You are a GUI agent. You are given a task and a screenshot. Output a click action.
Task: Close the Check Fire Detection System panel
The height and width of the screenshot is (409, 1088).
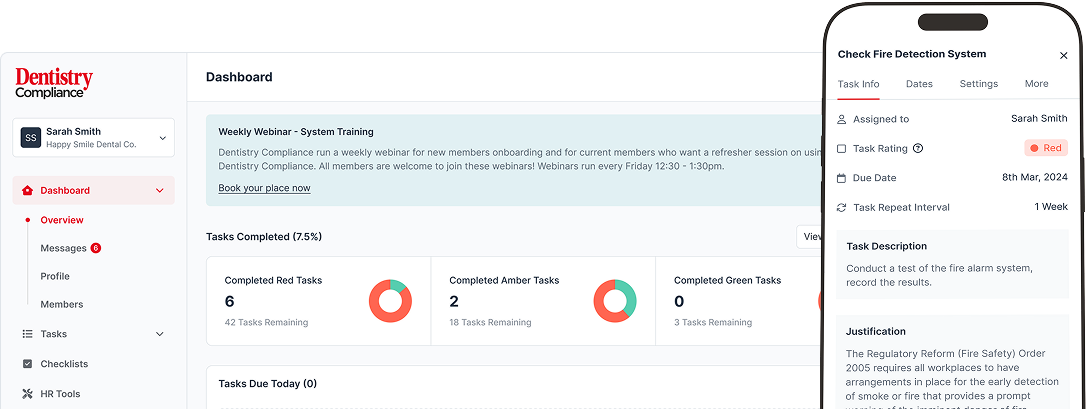tap(1063, 56)
